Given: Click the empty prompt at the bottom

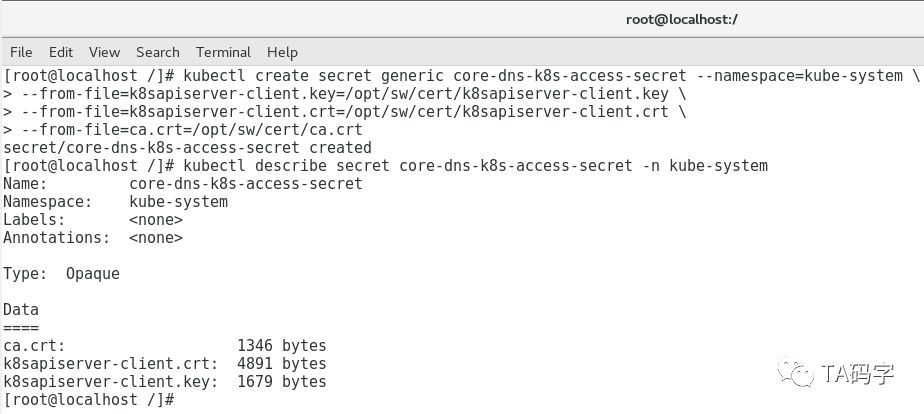Looking at the screenshot, I should pos(89,399).
